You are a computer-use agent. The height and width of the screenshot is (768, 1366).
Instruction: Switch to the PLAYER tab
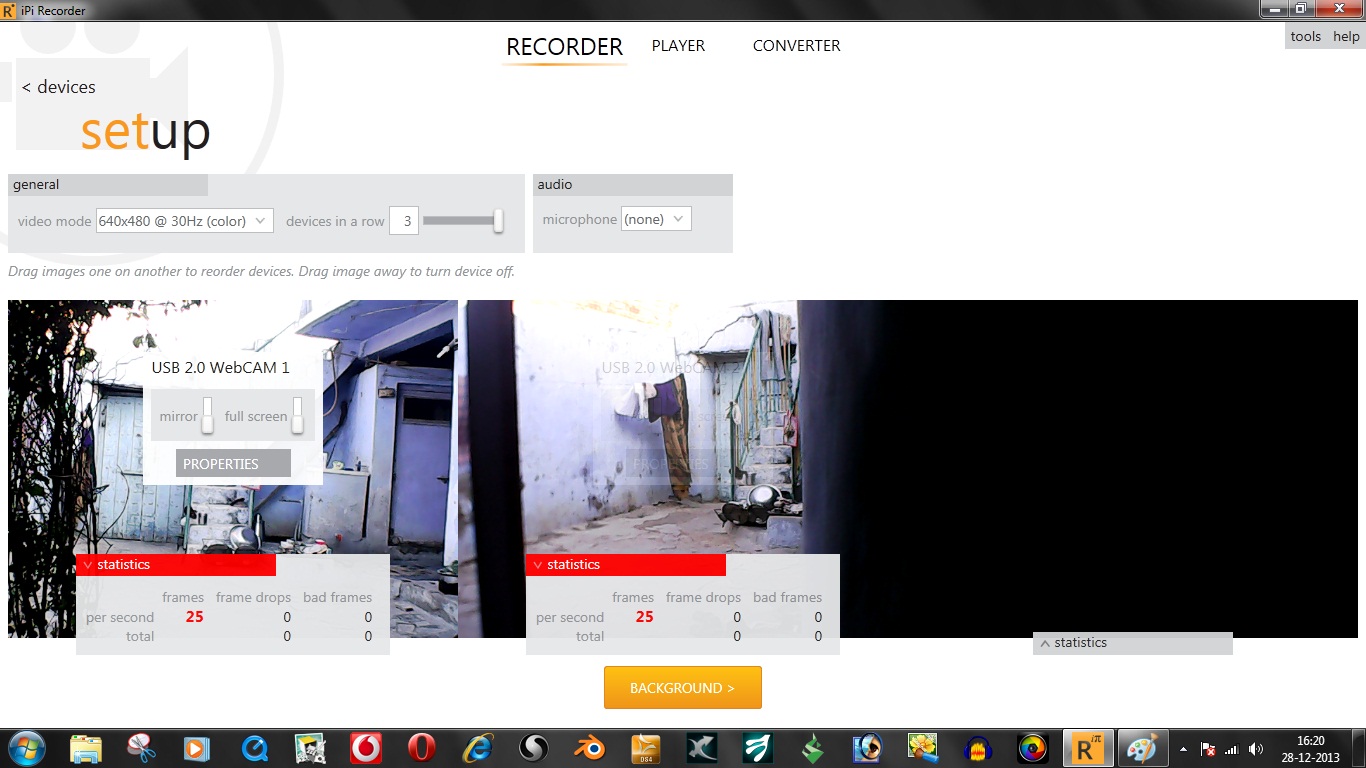678,46
